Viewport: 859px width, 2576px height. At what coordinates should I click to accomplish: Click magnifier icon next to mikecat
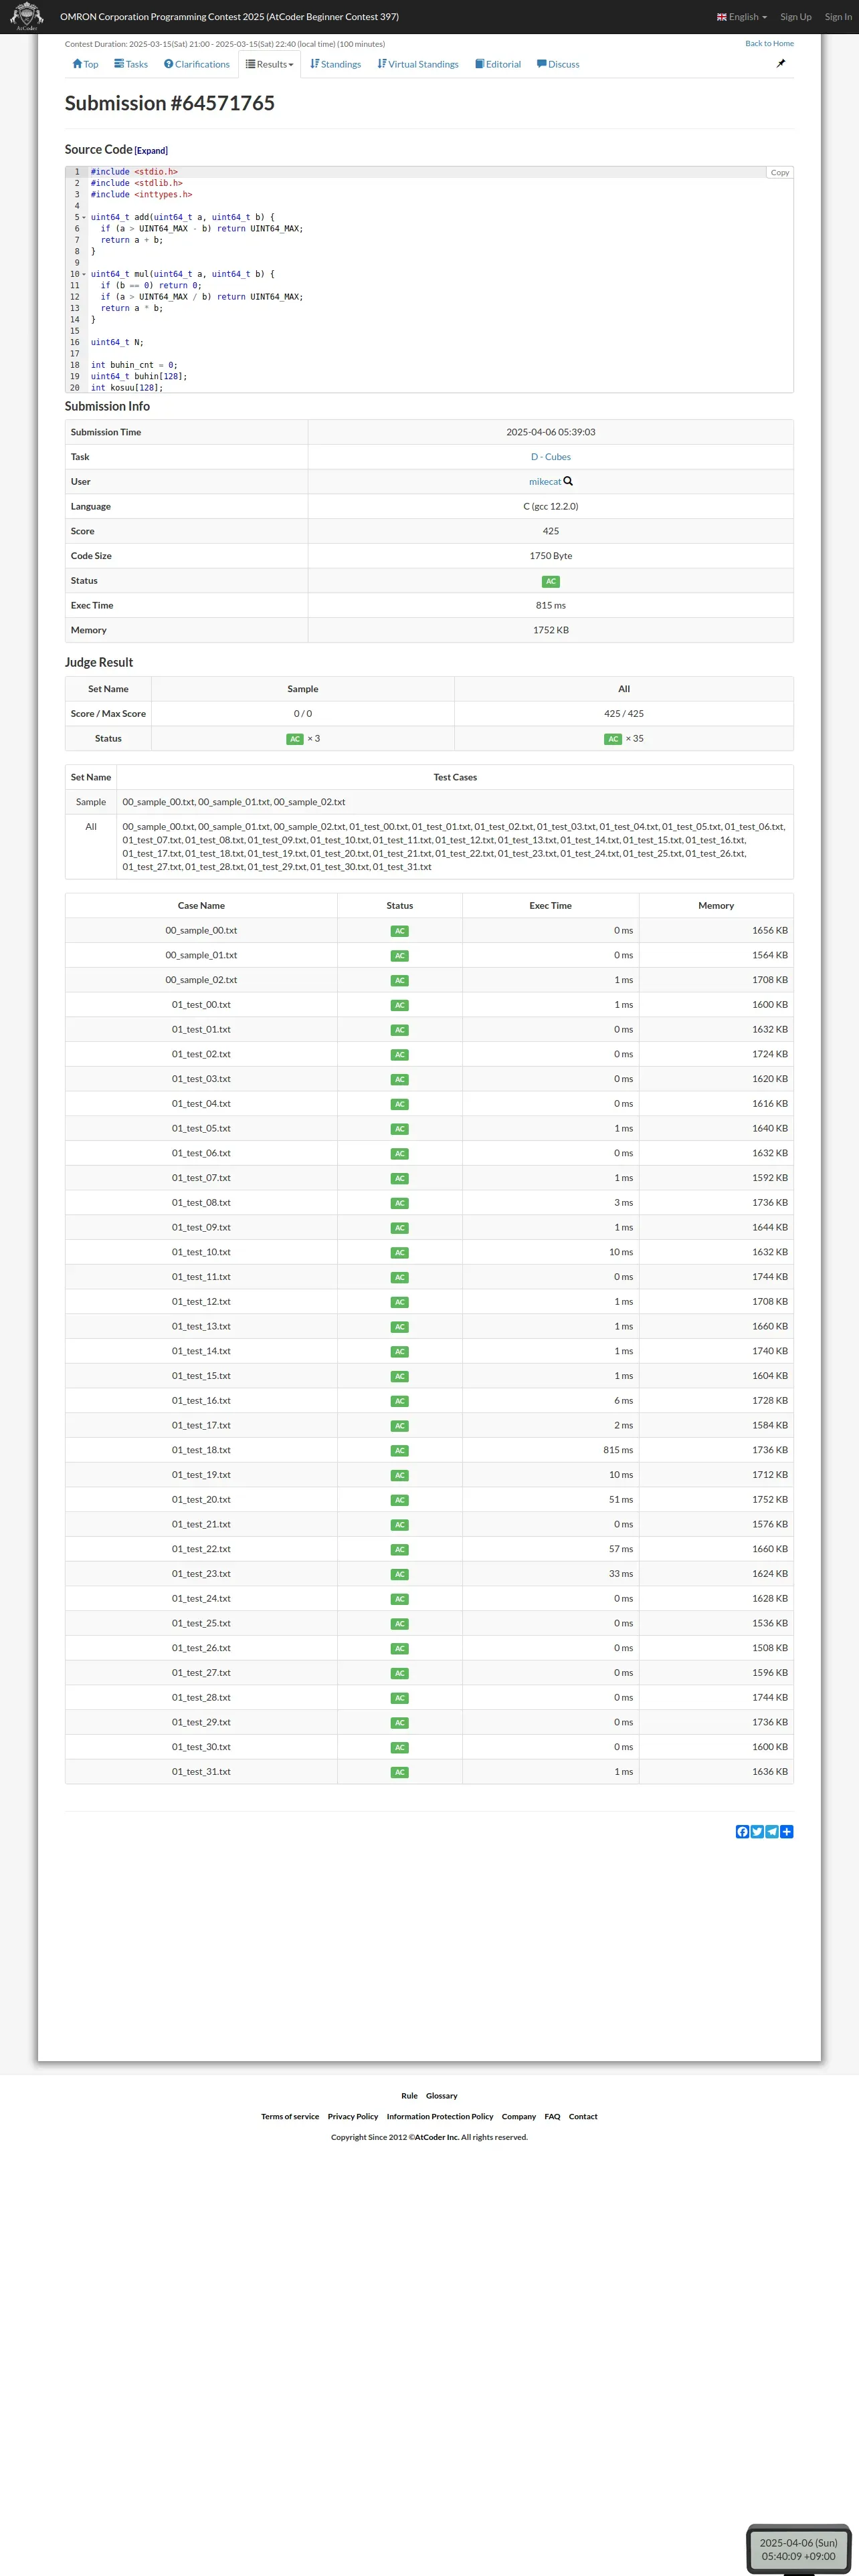coord(569,481)
